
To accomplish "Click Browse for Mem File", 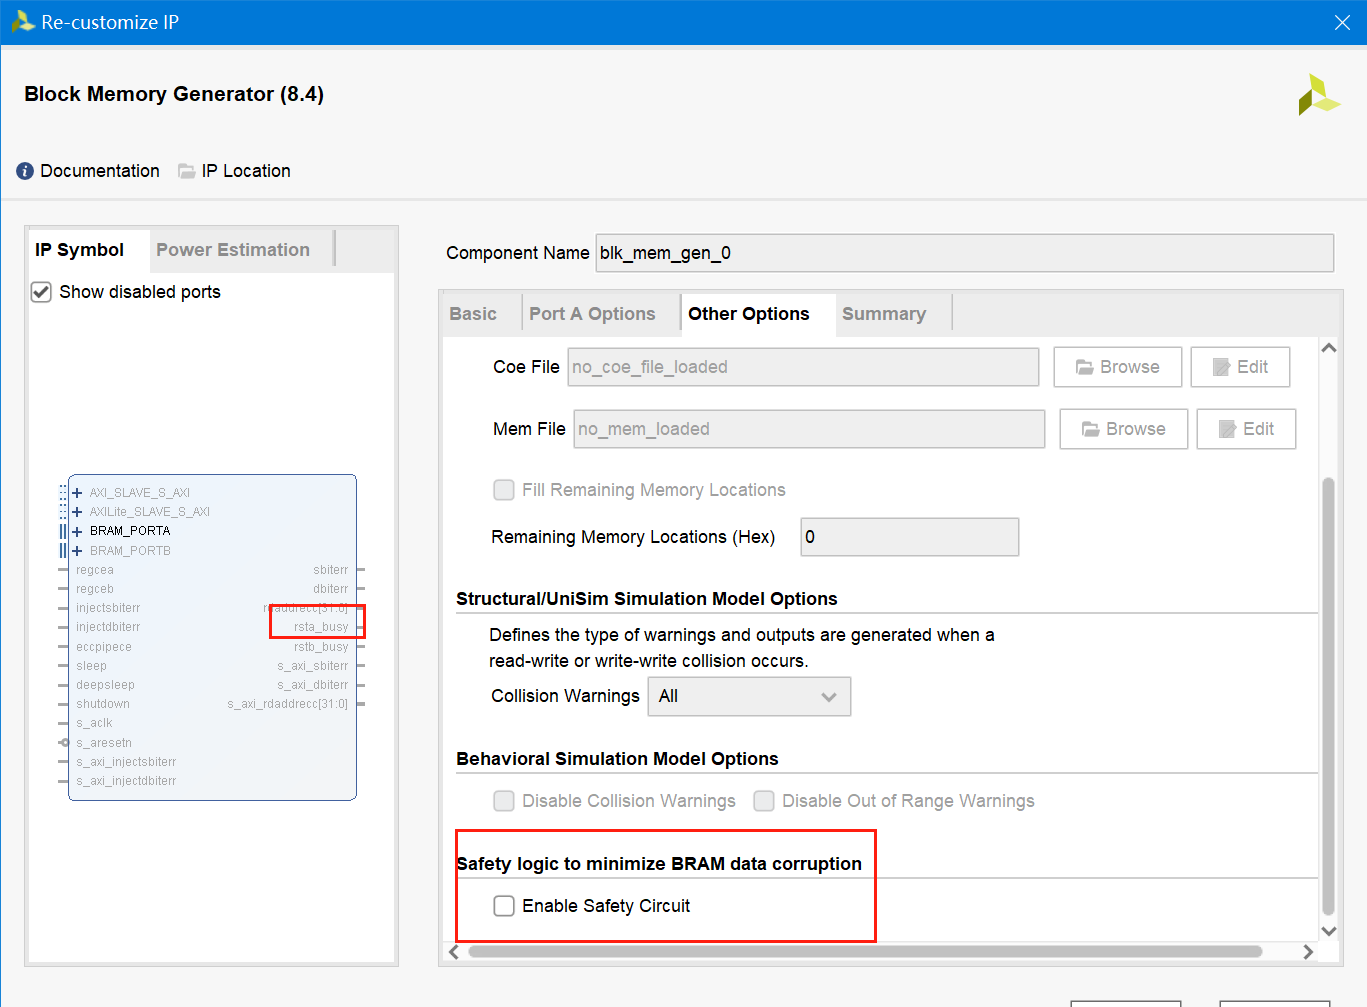I will [1124, 429].
